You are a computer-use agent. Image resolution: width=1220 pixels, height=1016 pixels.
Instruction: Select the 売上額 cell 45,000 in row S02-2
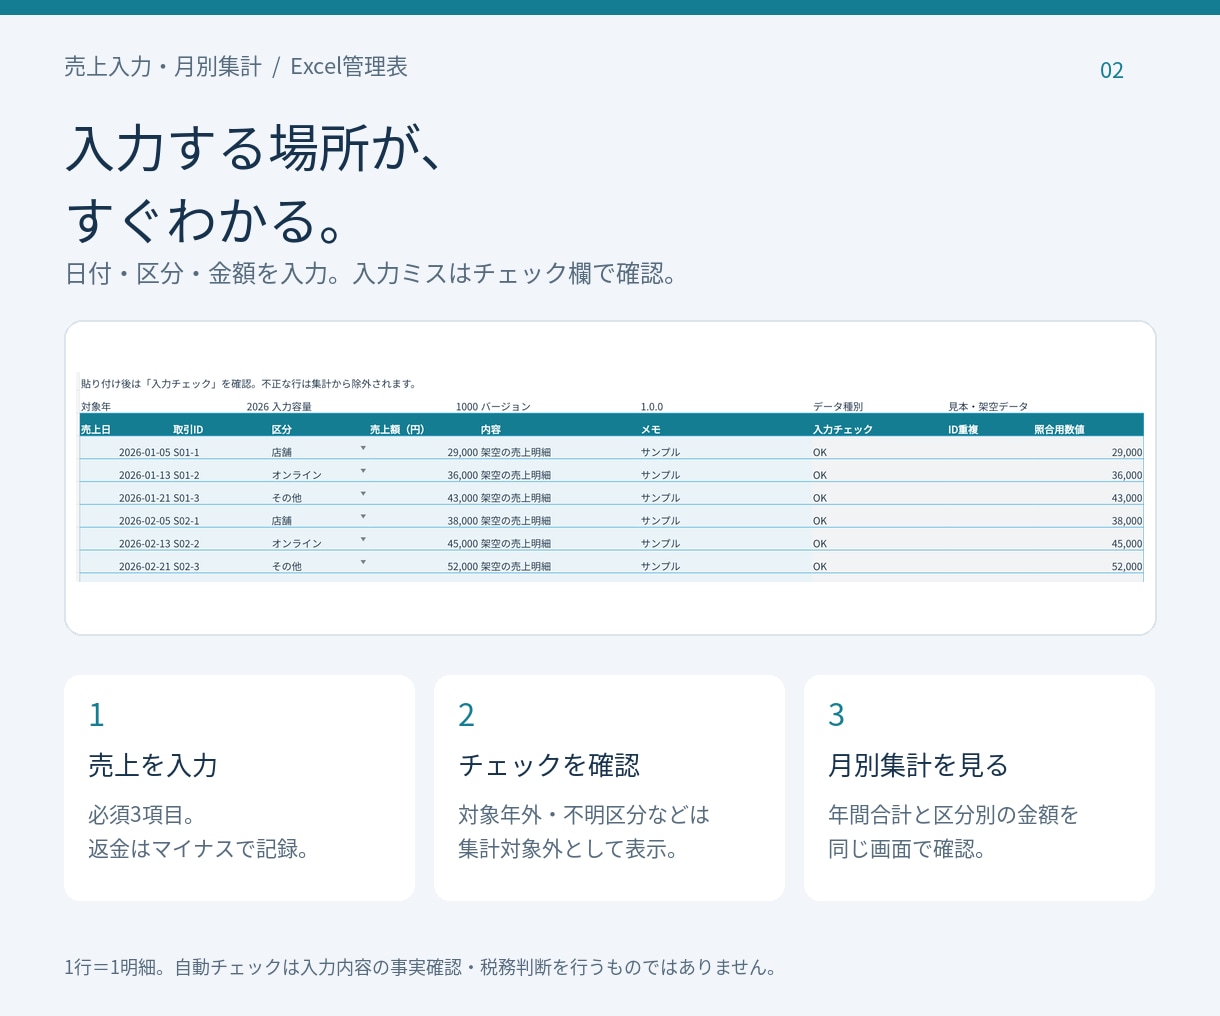click(x=463, y=544)
